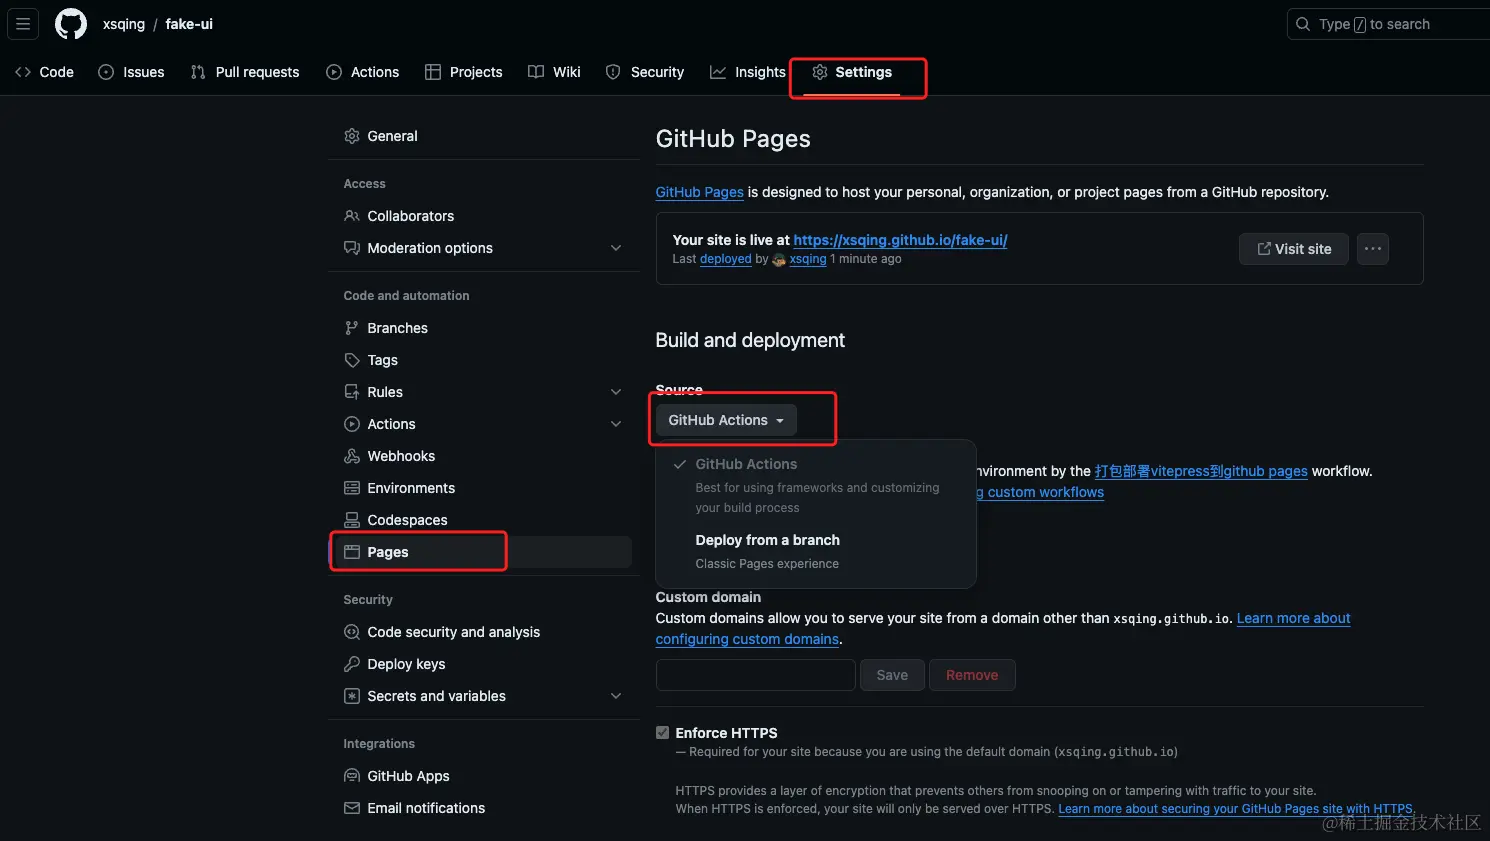Click the people icon beside Collaborators

352,216
